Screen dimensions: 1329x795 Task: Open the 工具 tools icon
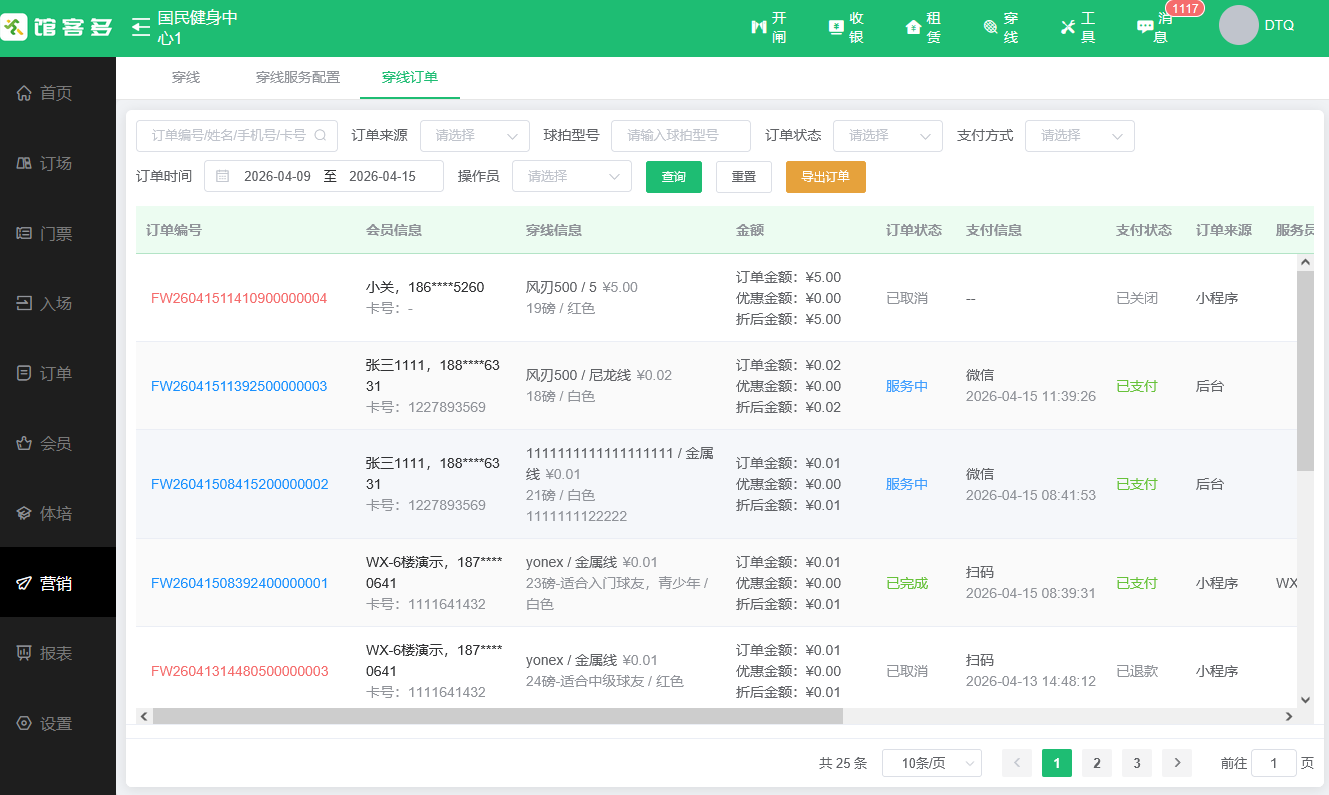point(1077,27)
